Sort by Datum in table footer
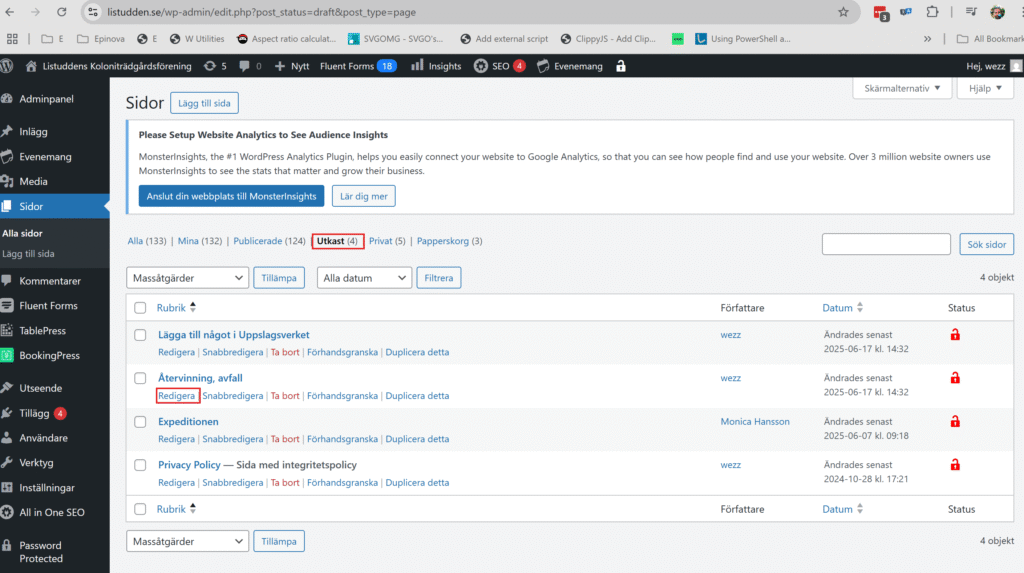Screen dimensions: 1024x573 click(842, 509)
